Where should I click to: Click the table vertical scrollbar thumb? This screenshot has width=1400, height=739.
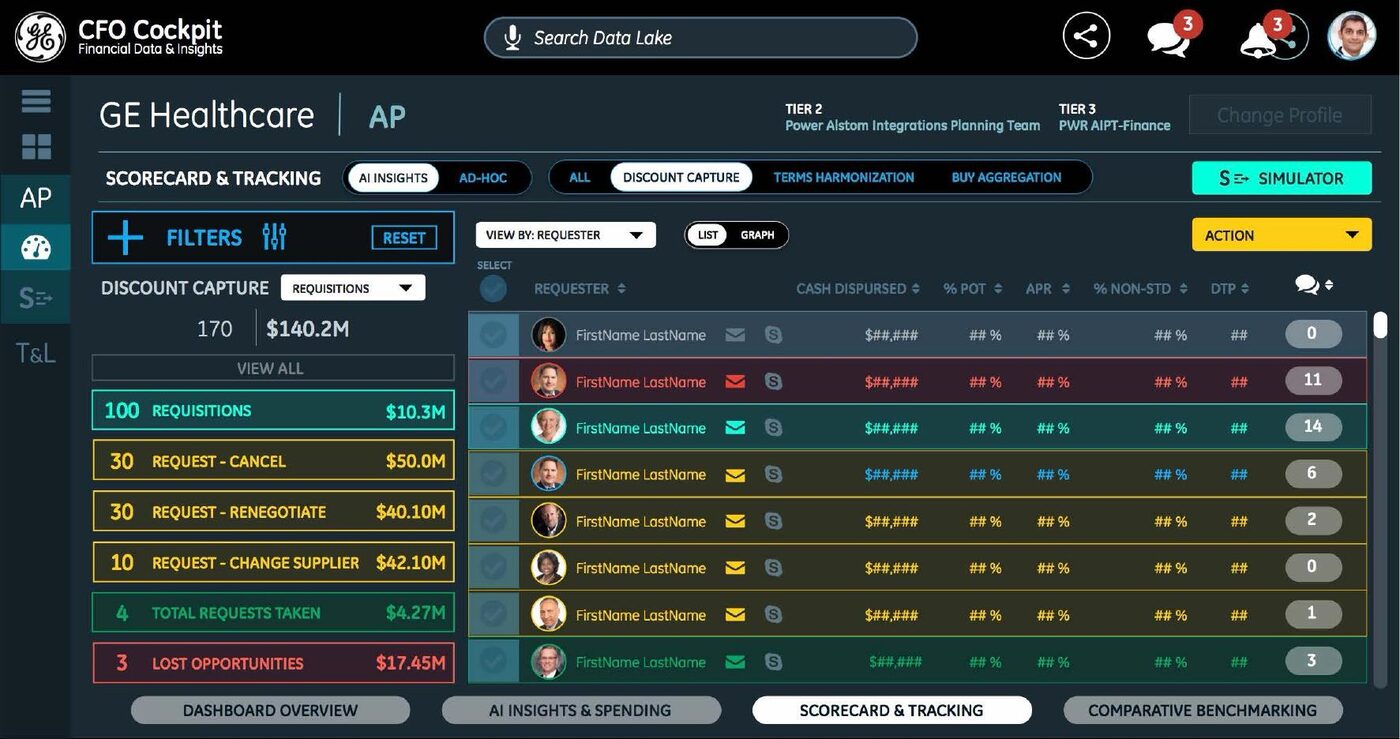pyautogui.click(x=1381, y=325)
